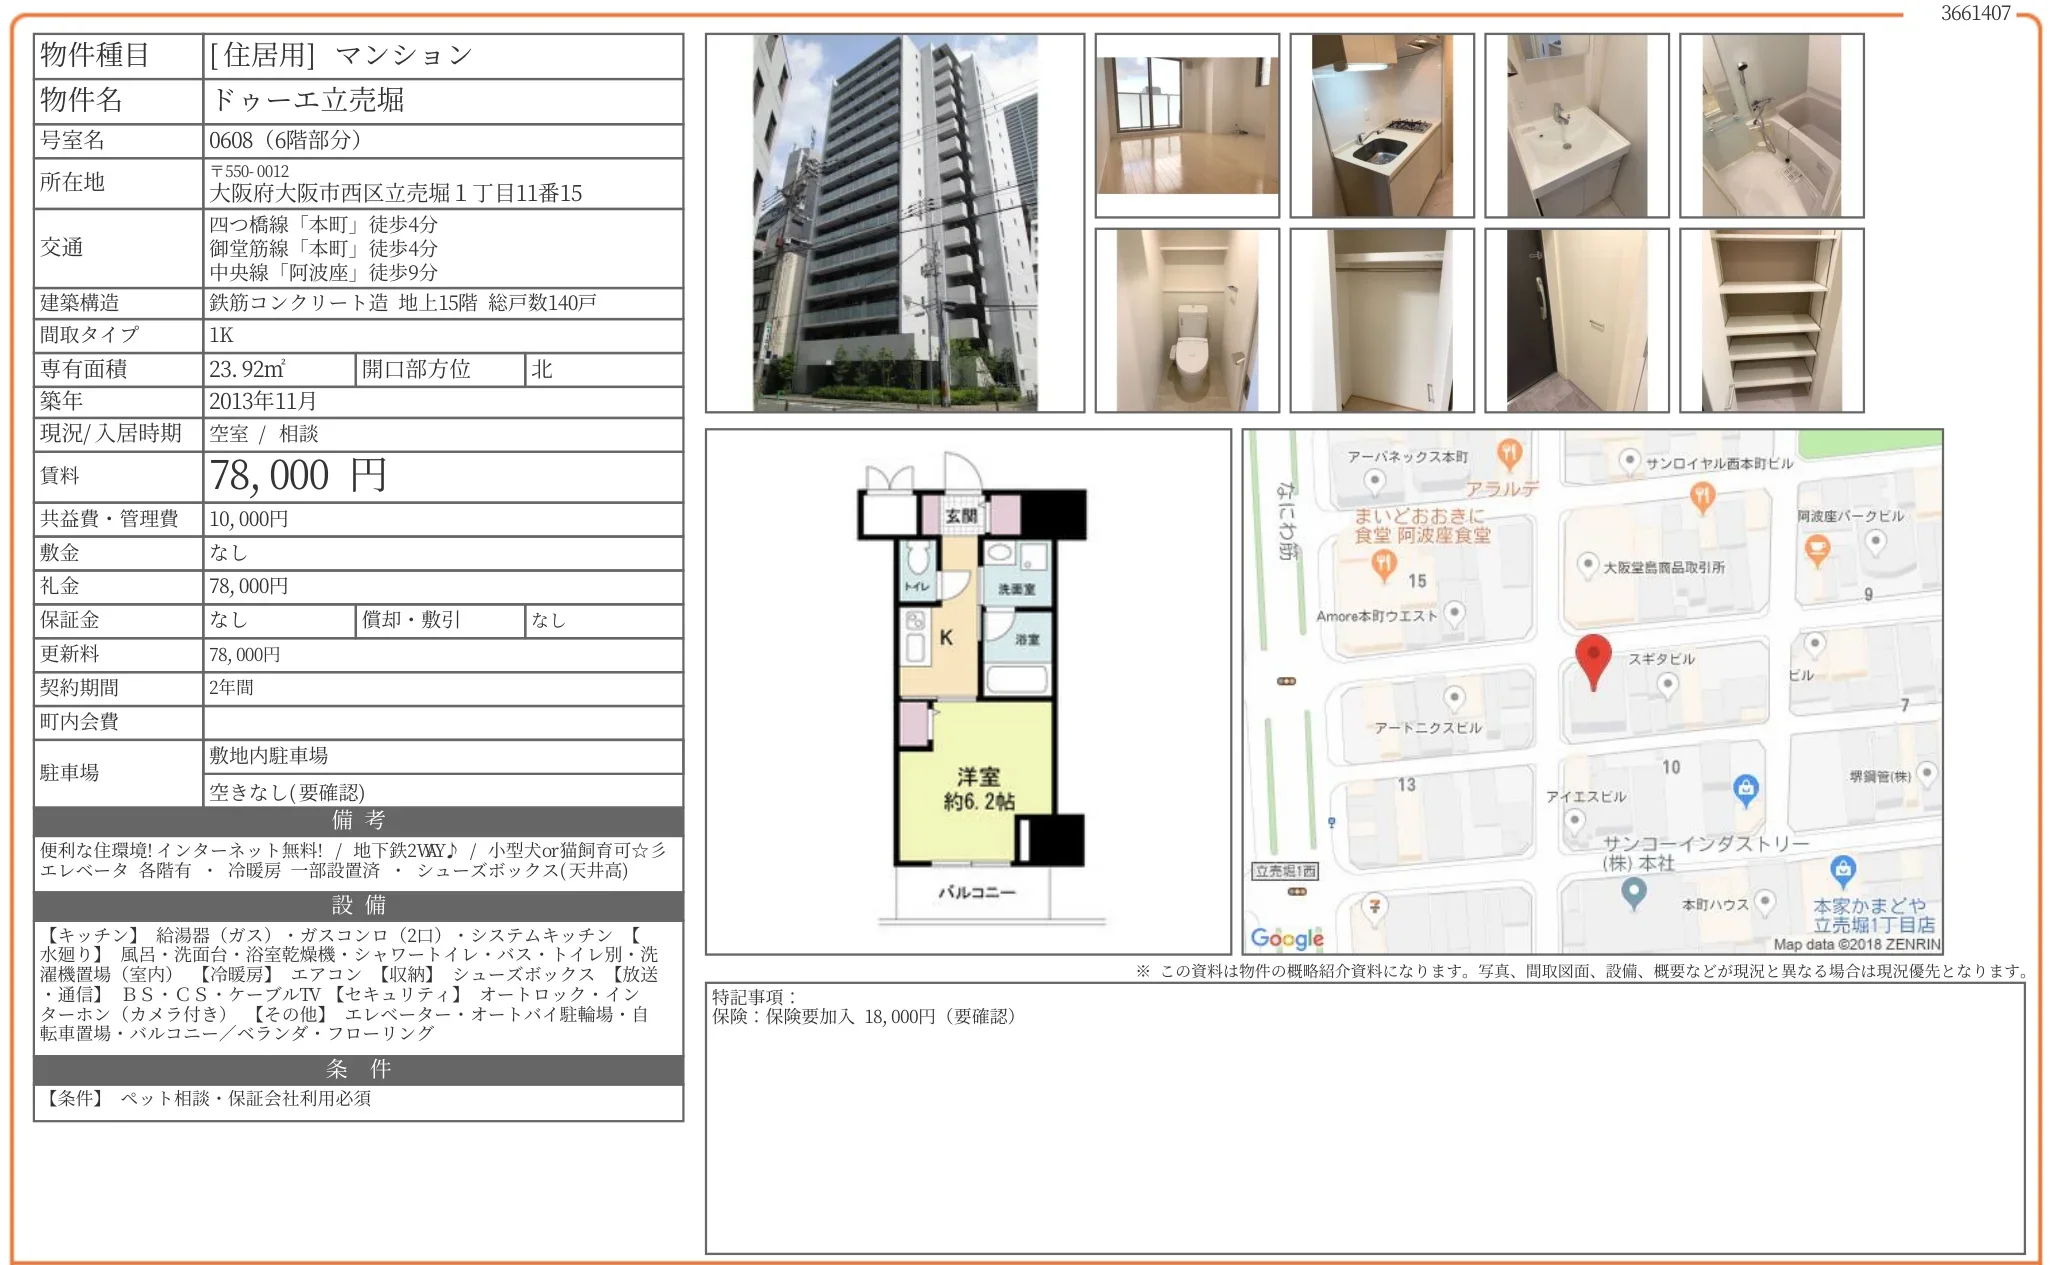Open the building exterior photo

[x=894, y=223]
